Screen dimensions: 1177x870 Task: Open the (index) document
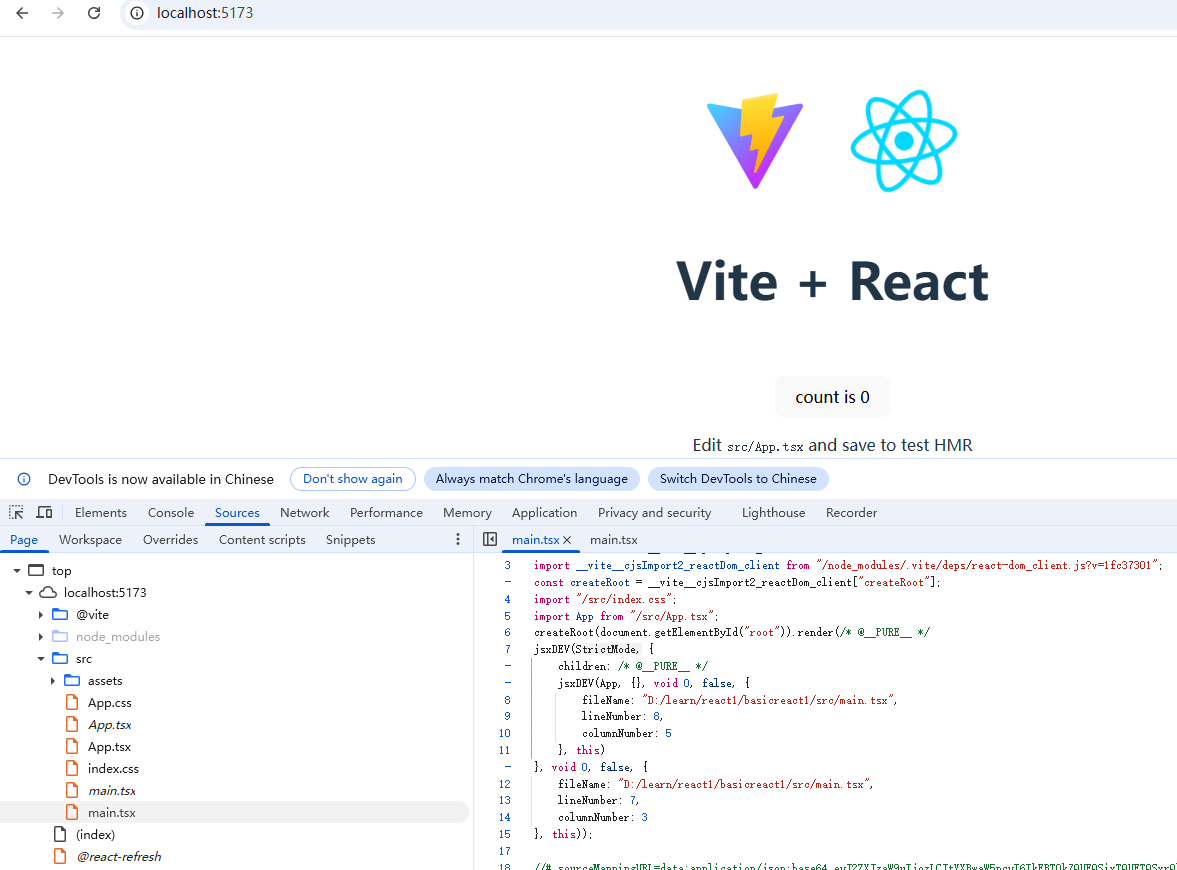pyautogui.click(x=95, y=835)
